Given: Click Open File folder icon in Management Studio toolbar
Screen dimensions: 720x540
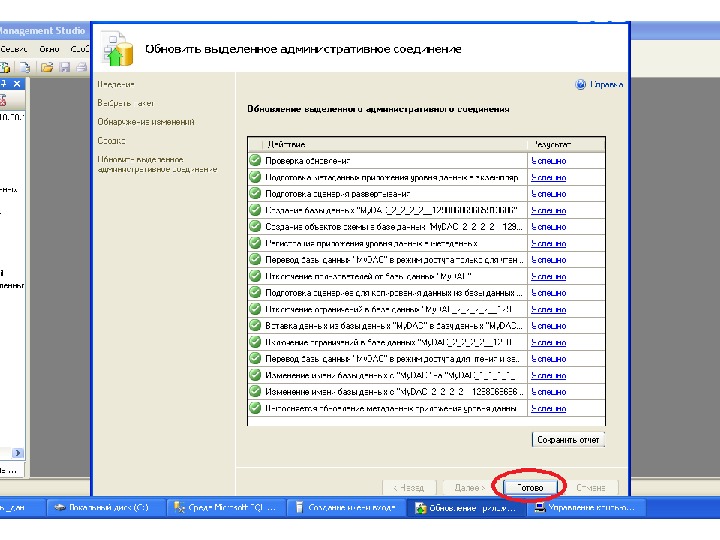Looking at the screenshot, I should (x=46, y=68).
